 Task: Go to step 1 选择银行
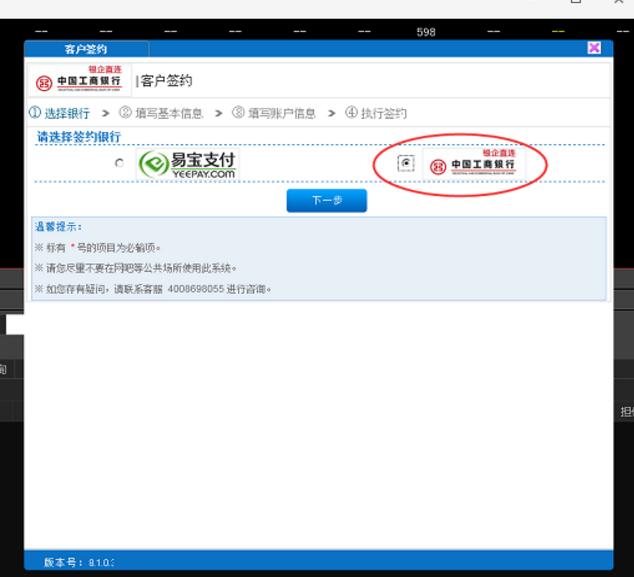click(59, 113)
